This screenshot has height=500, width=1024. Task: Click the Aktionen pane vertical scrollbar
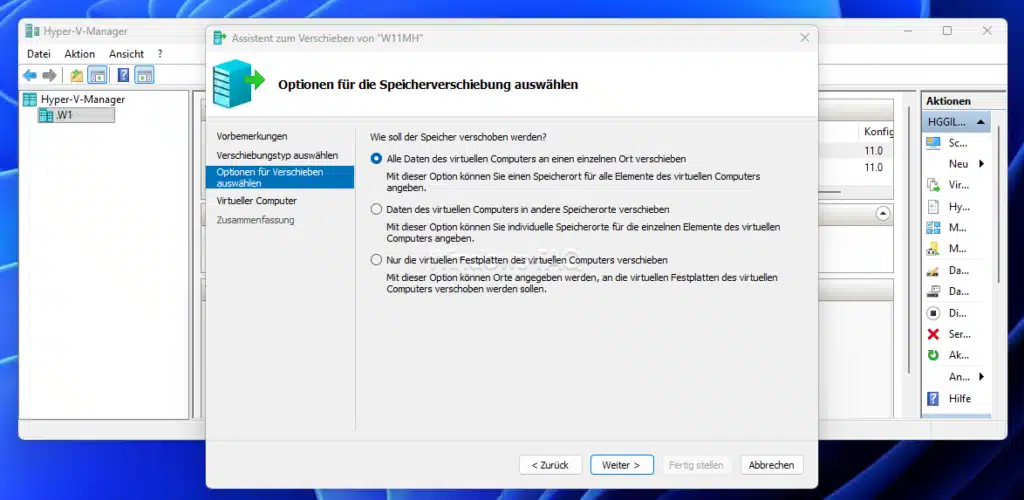998,206
